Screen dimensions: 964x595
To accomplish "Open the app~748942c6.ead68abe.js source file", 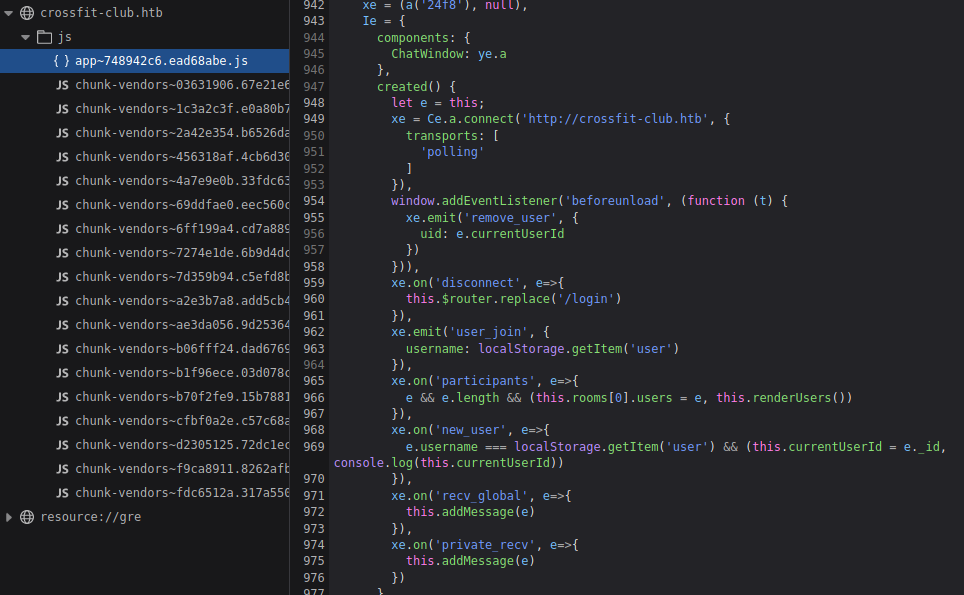I will tap(160, 61).
